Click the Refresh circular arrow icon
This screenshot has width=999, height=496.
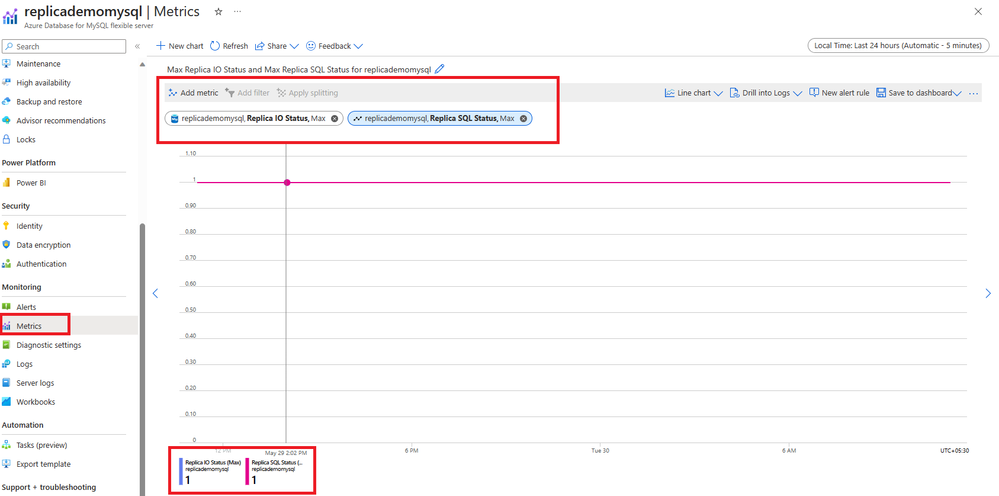coord(214,46)
